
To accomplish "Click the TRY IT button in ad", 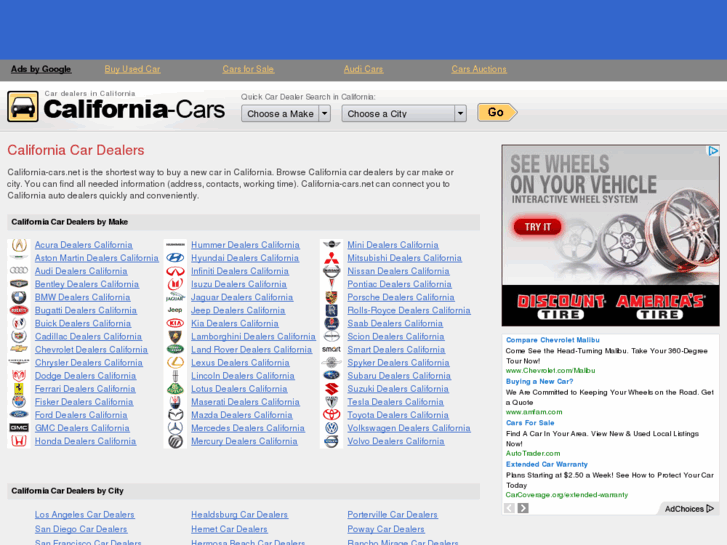I will [538, 227].
